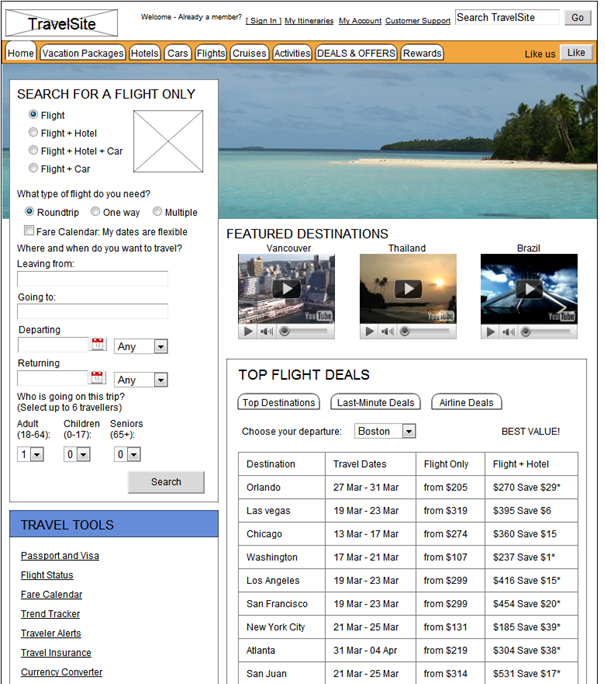The image size is (605, 684).
Task: Enable the Fare Calendar flexible dates checkbox
Action: 29,231
